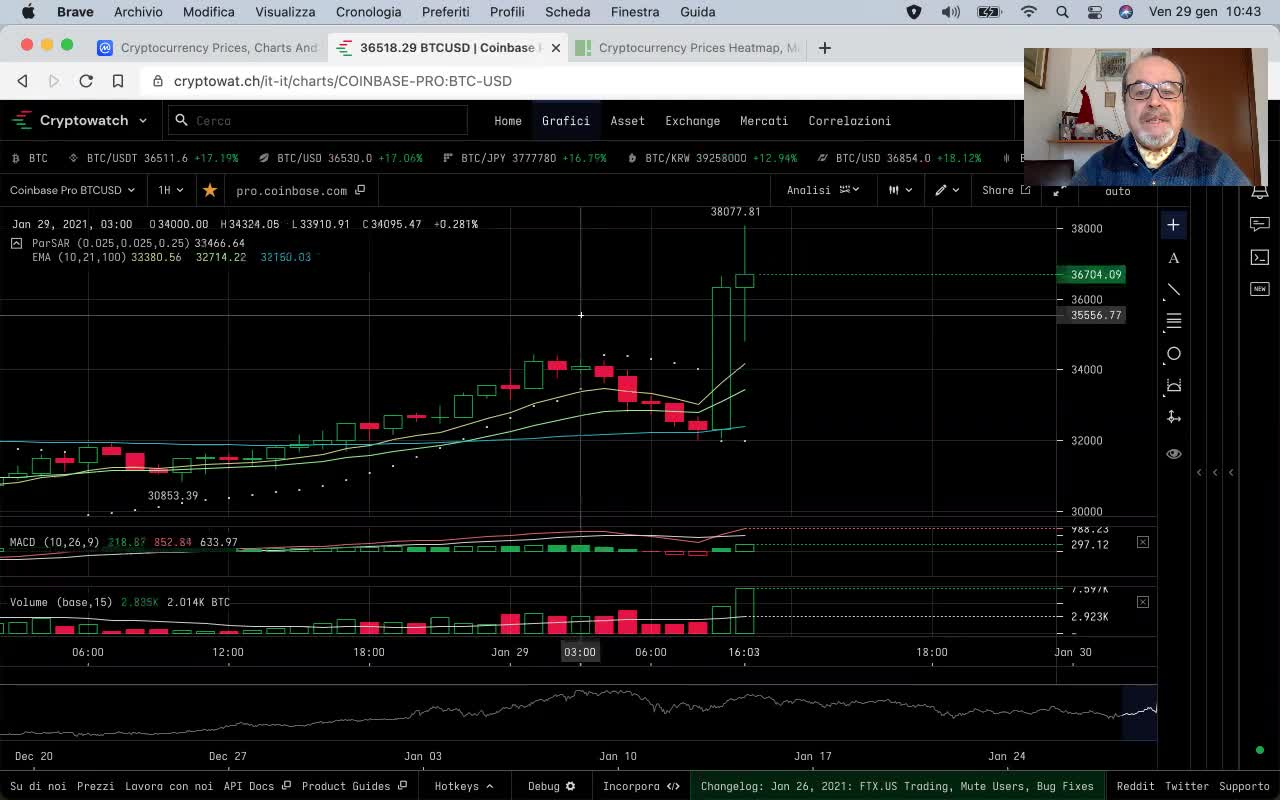Click the address bar URL
The height and width of the screenshot is (800, 1280).
pos(342,81)
